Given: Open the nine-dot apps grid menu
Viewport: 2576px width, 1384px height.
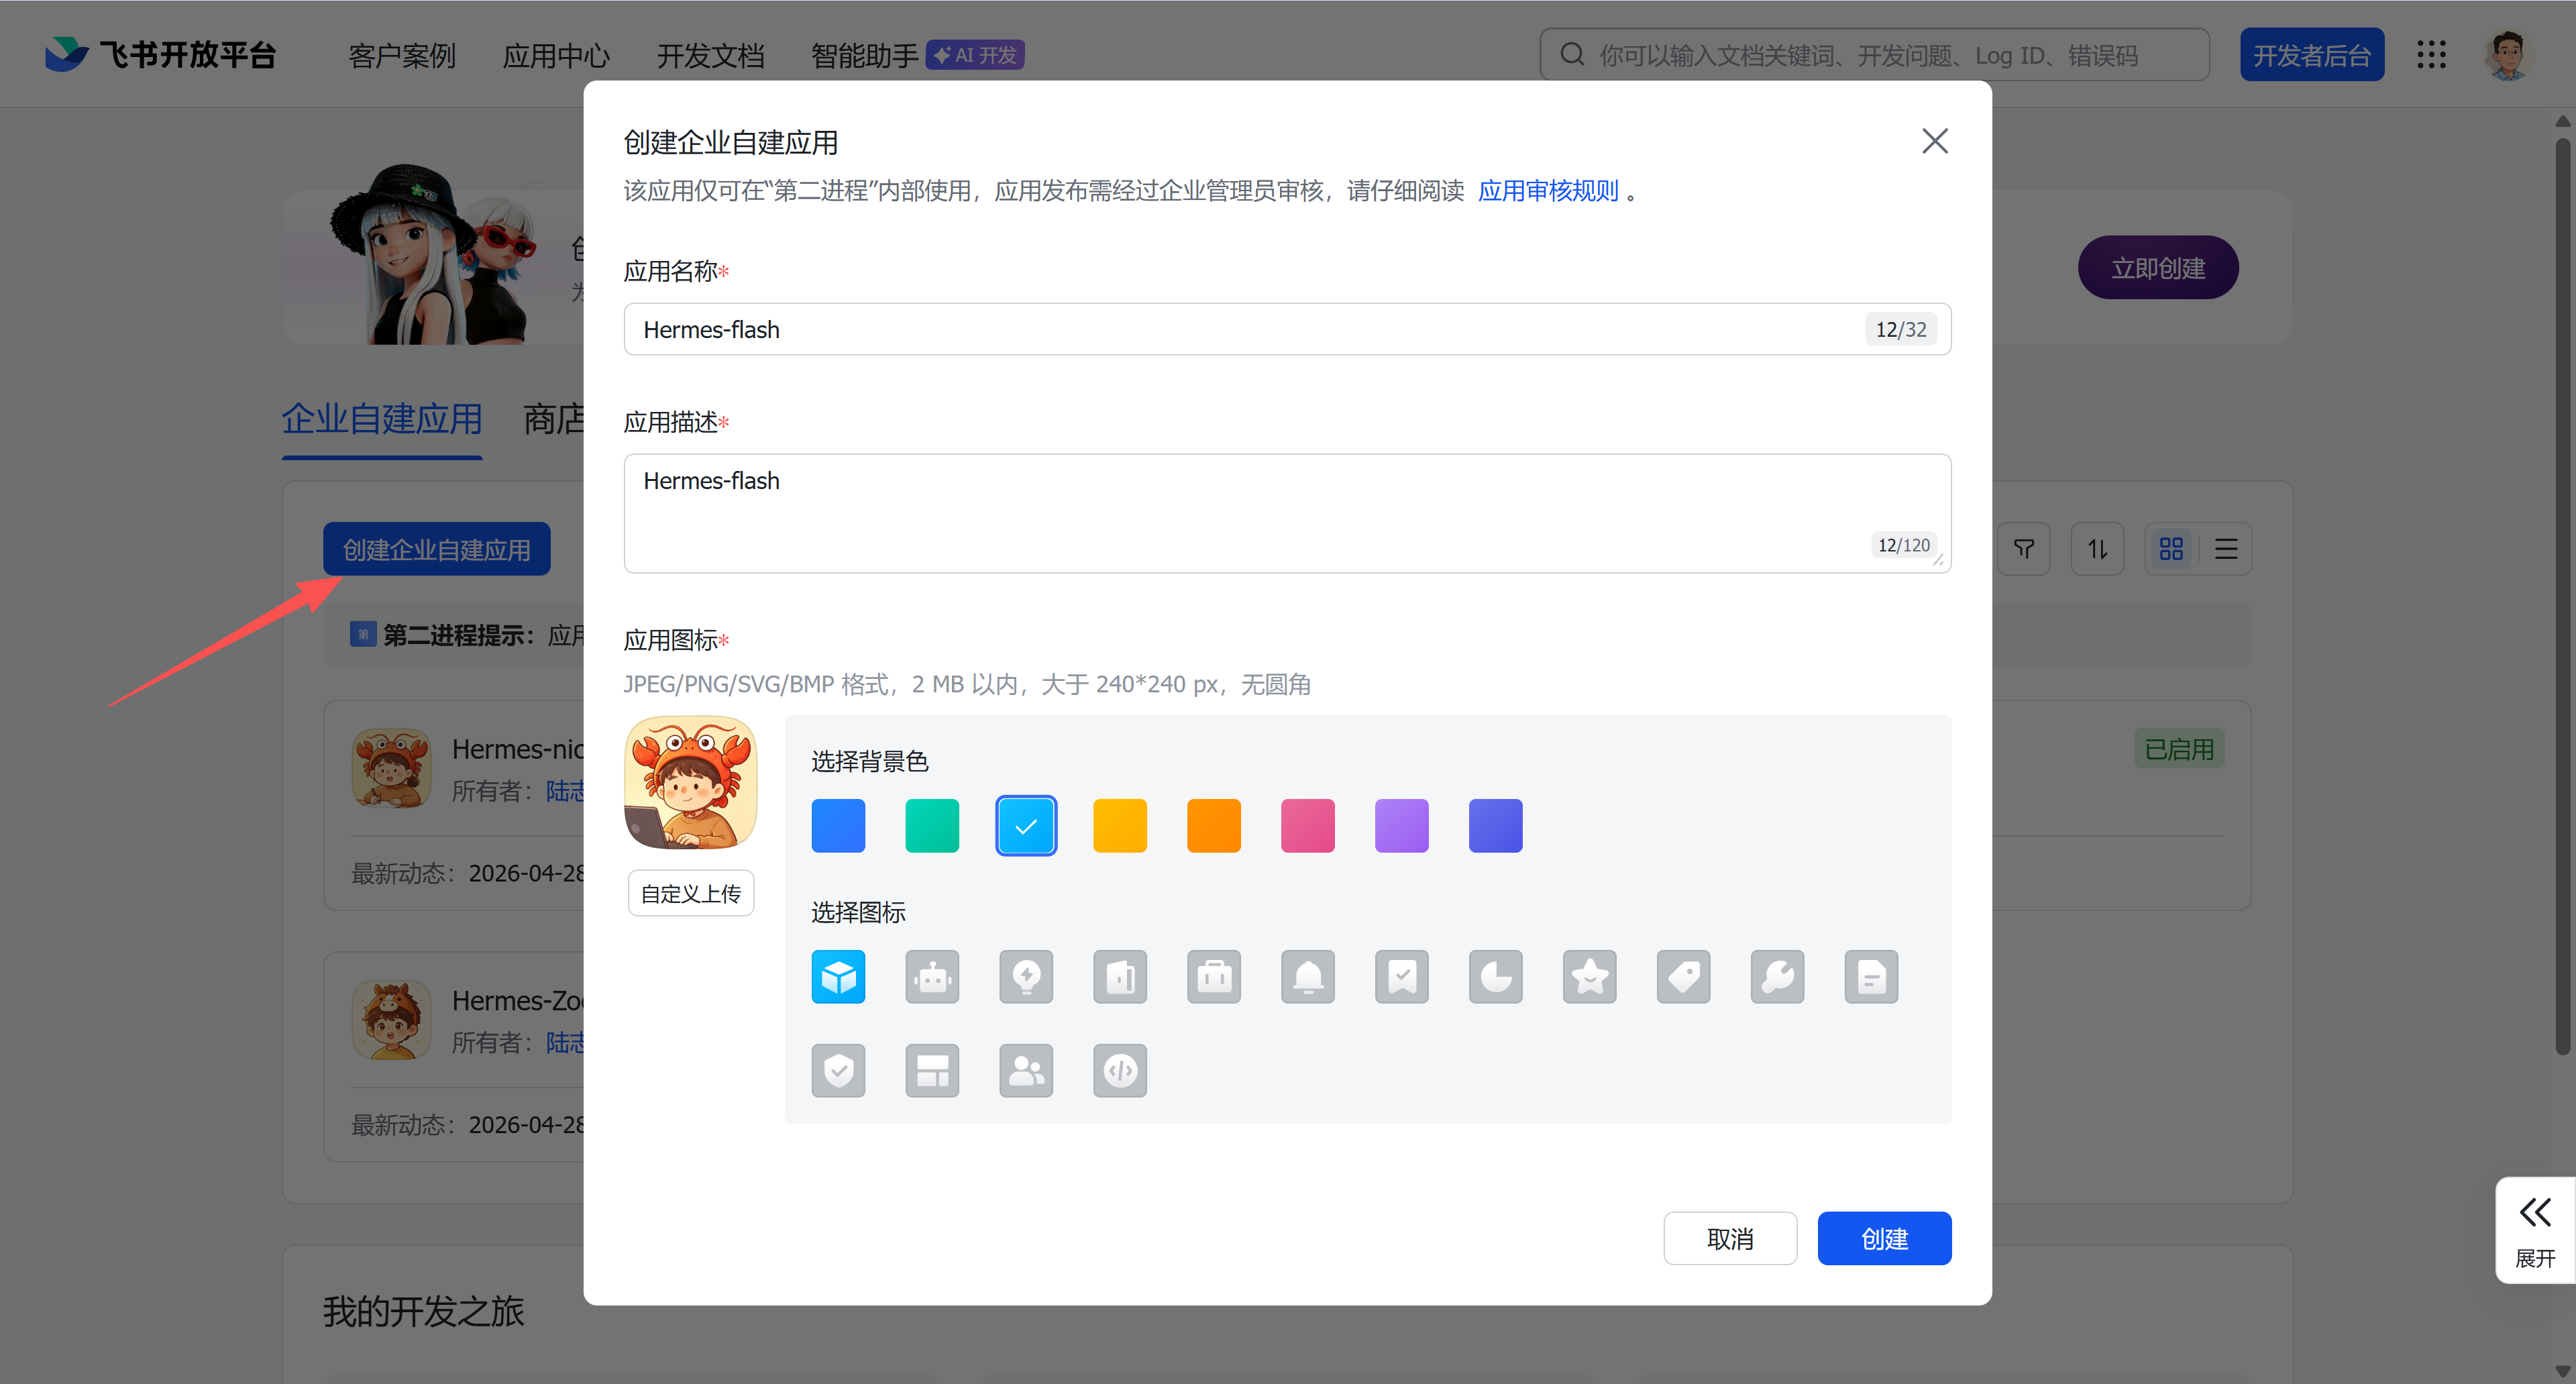Looking at the screenshot, I should point(2431,55).
